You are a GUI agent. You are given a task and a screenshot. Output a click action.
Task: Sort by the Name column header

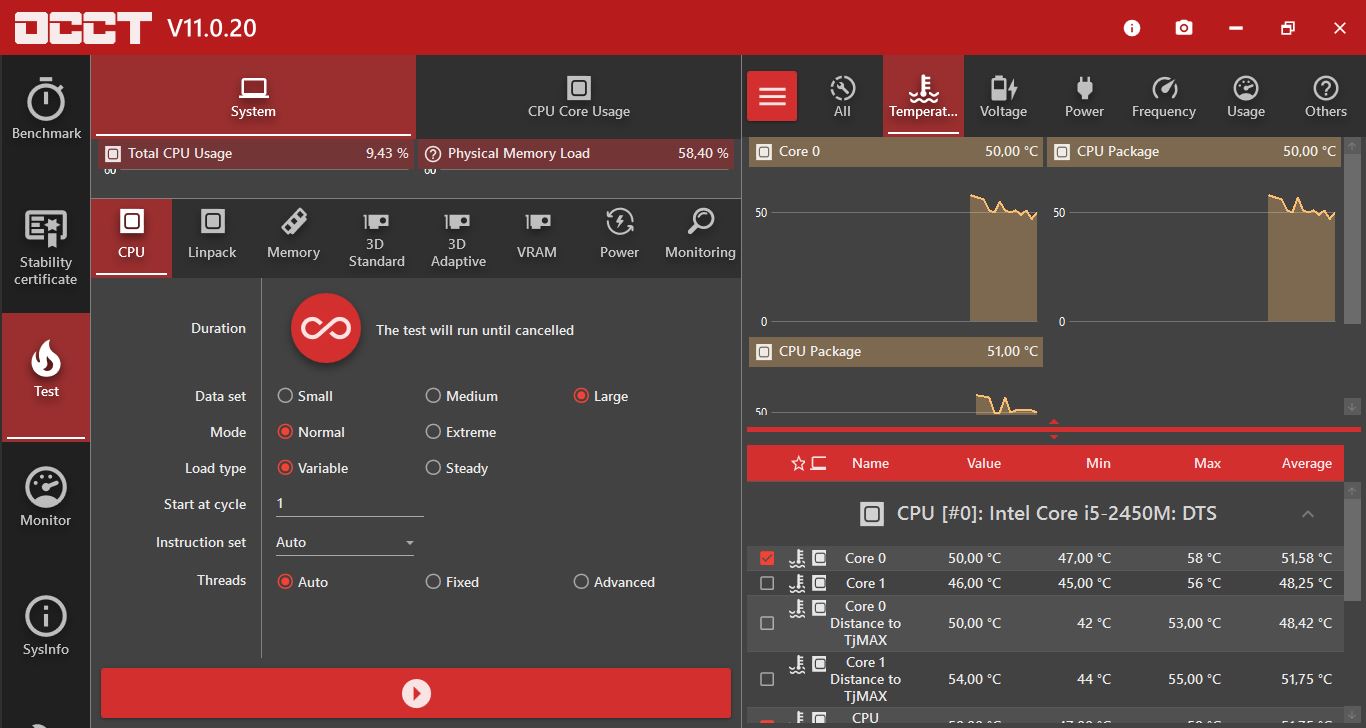click(x=870, y=463)
